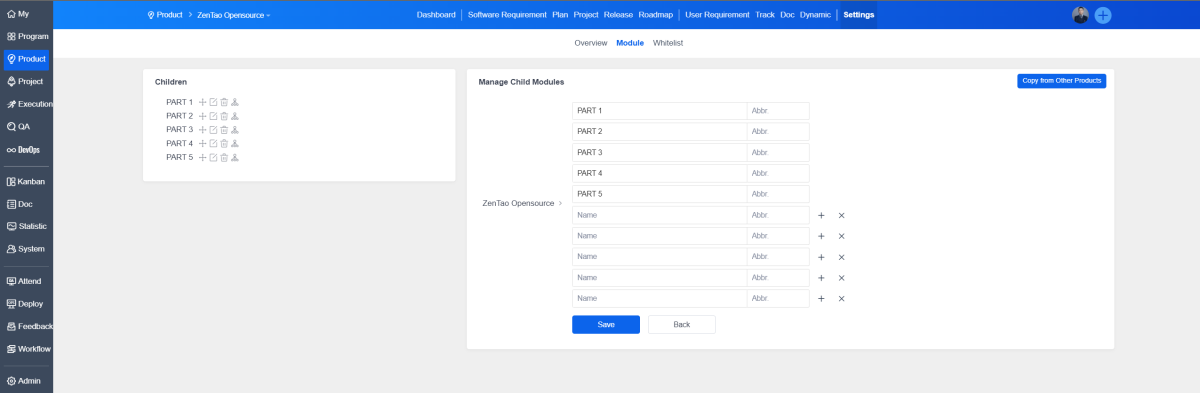
Task: Open child modules icon for PART 5
Action: (x=235, y=157)
